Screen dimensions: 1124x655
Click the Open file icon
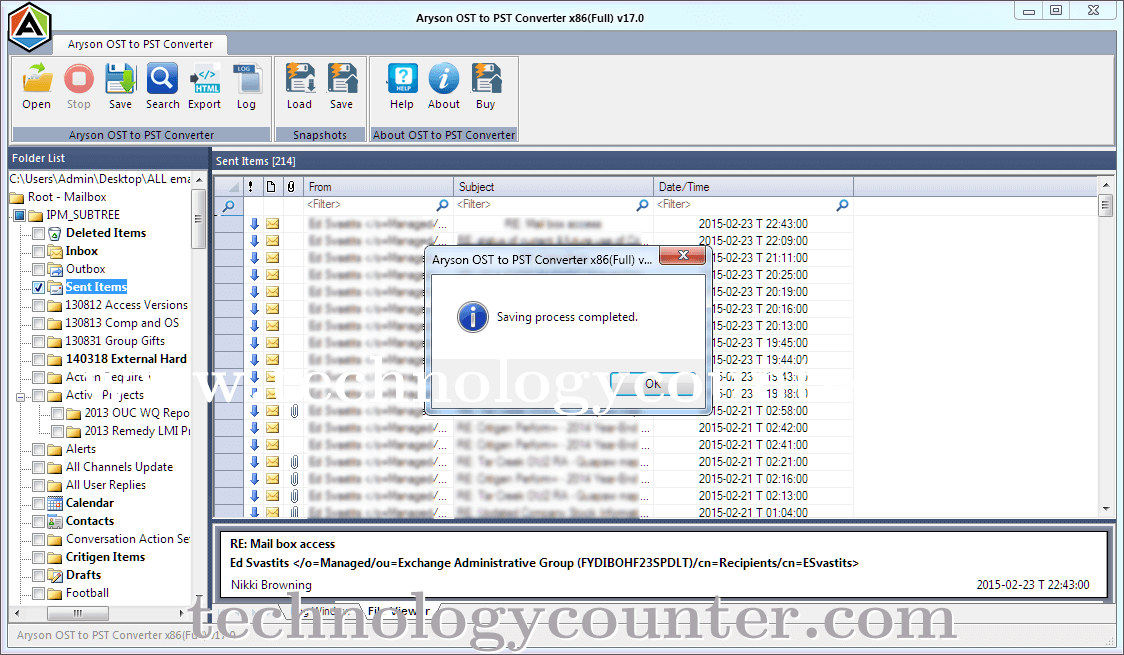(x=37, y=79)
